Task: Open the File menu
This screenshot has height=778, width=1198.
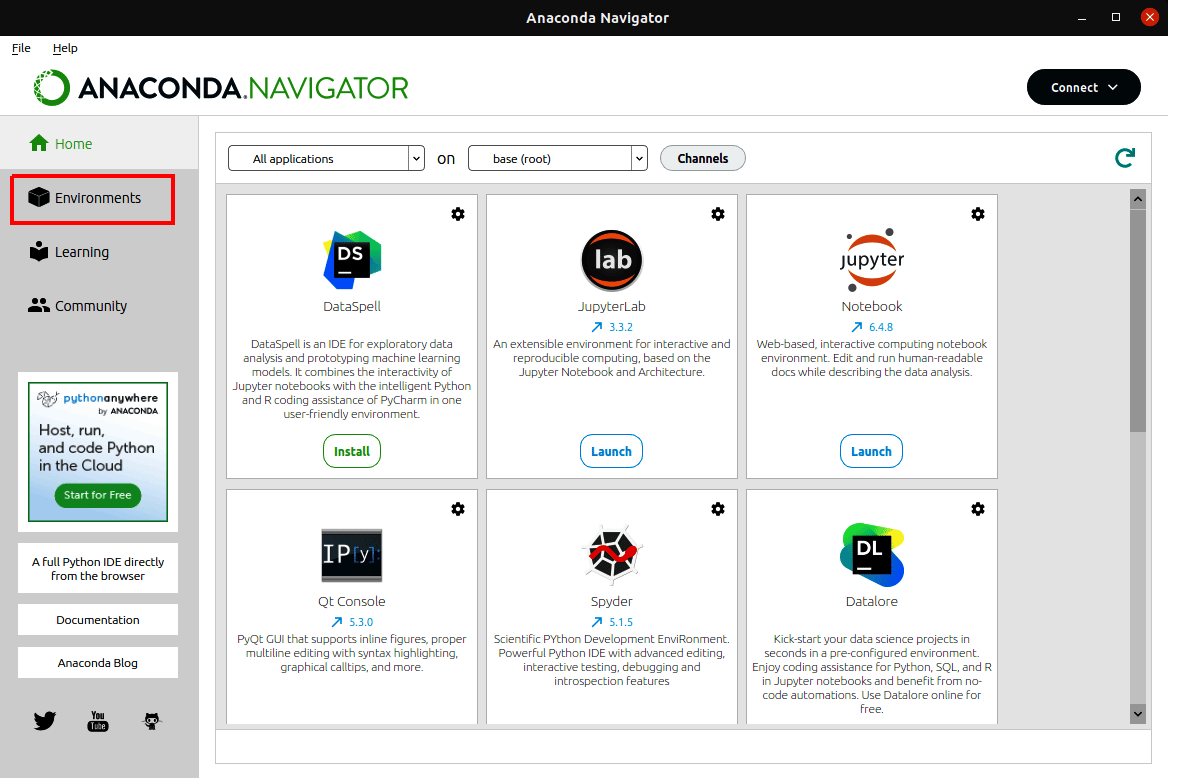Action: coord(20,47)
